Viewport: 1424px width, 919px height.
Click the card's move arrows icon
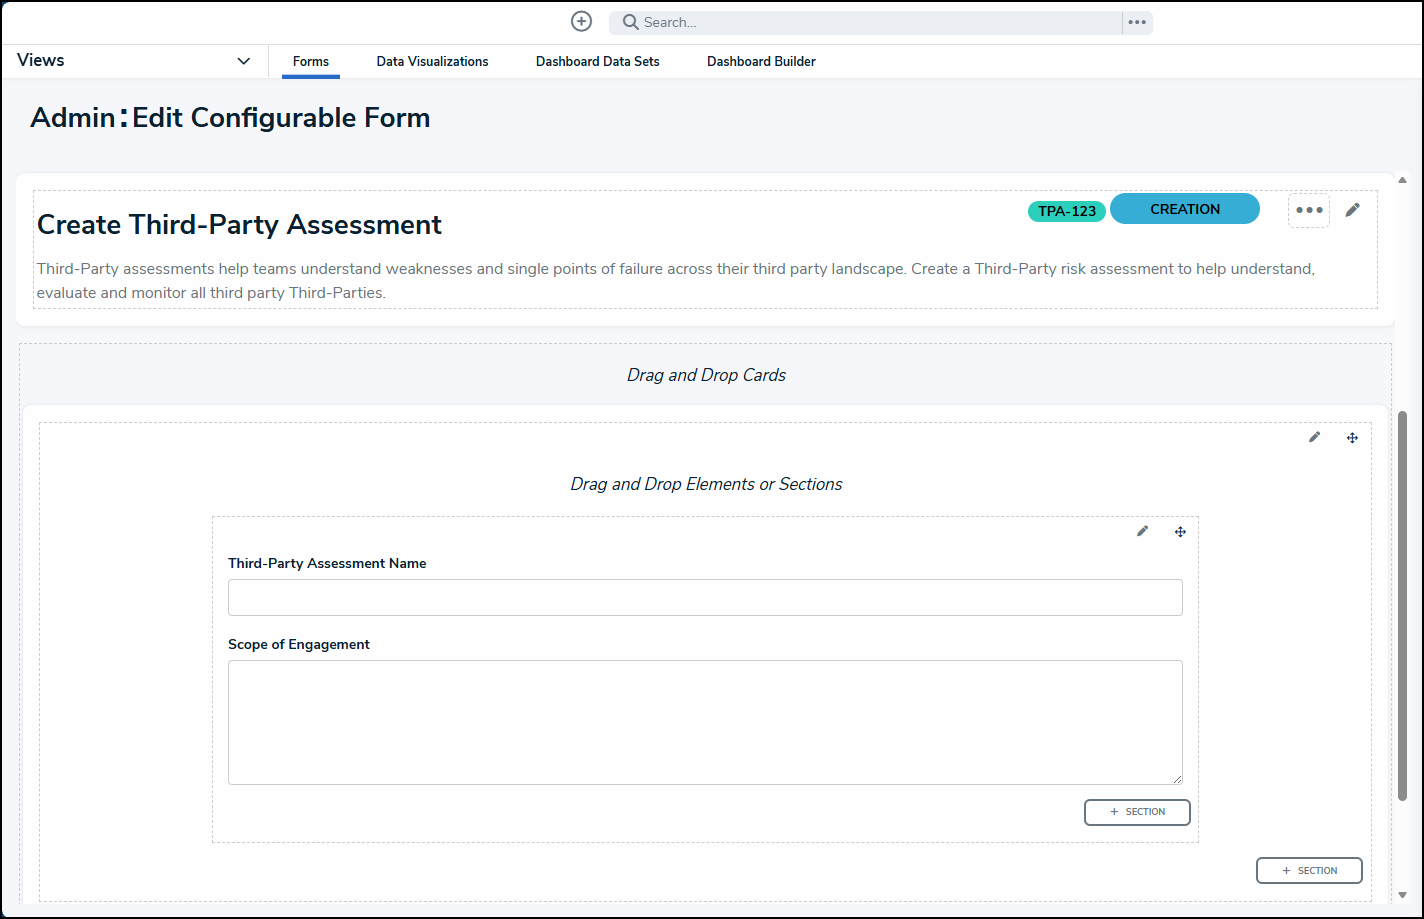[x=1352, y=437]
